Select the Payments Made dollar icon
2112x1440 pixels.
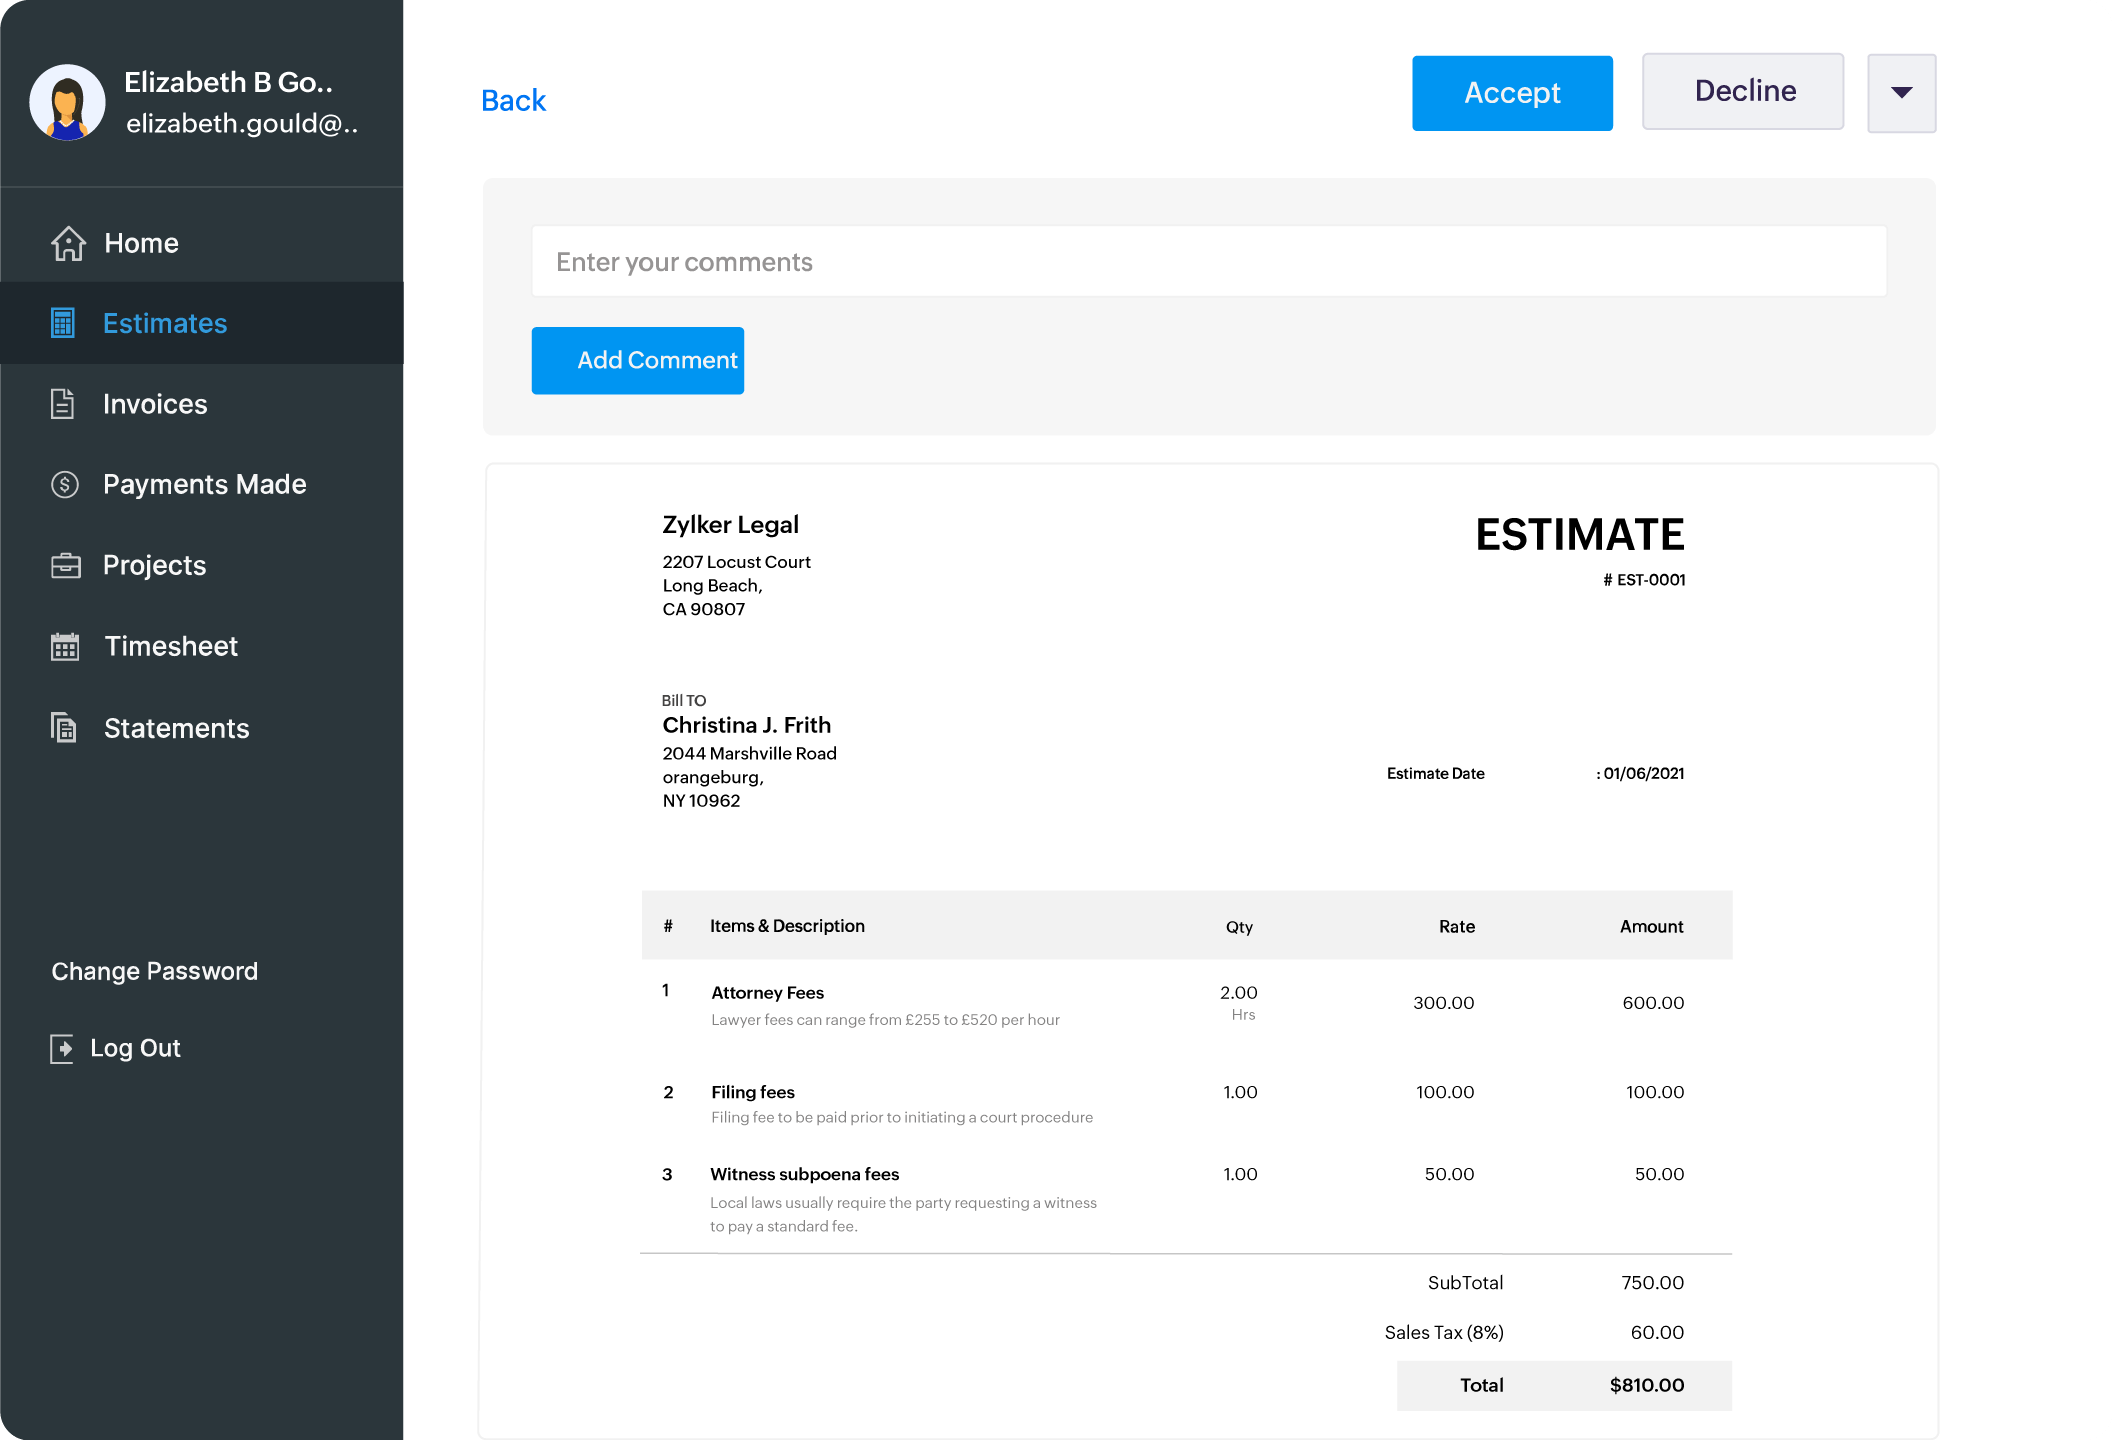[x=64, y=484]
